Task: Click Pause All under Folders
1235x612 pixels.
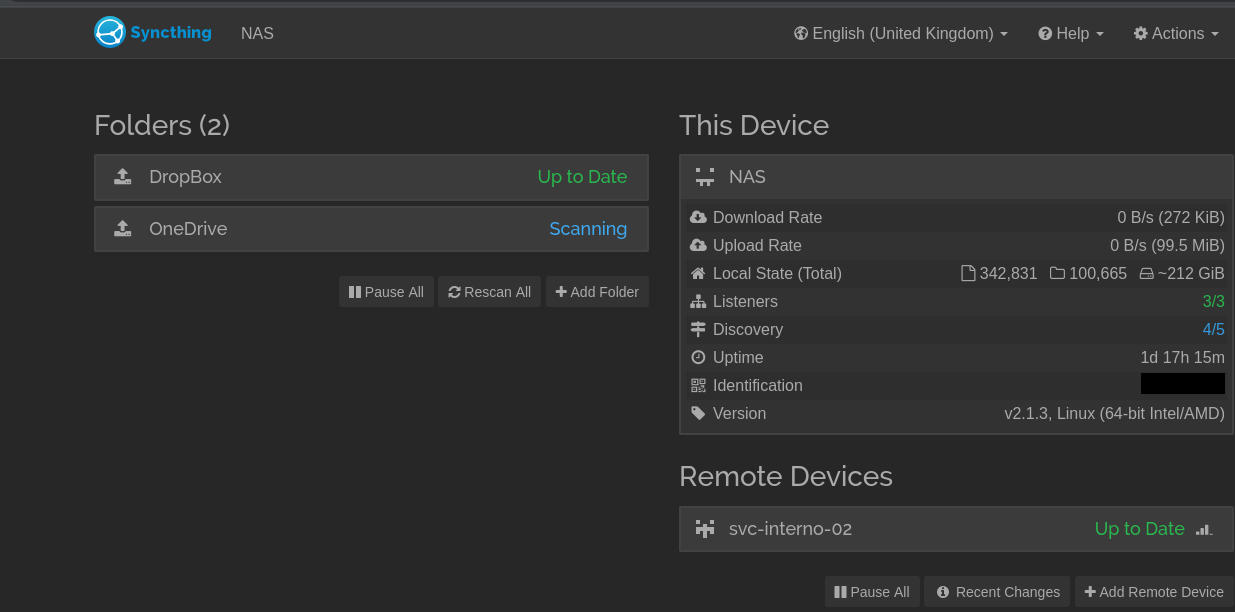Action: [386, 292]
